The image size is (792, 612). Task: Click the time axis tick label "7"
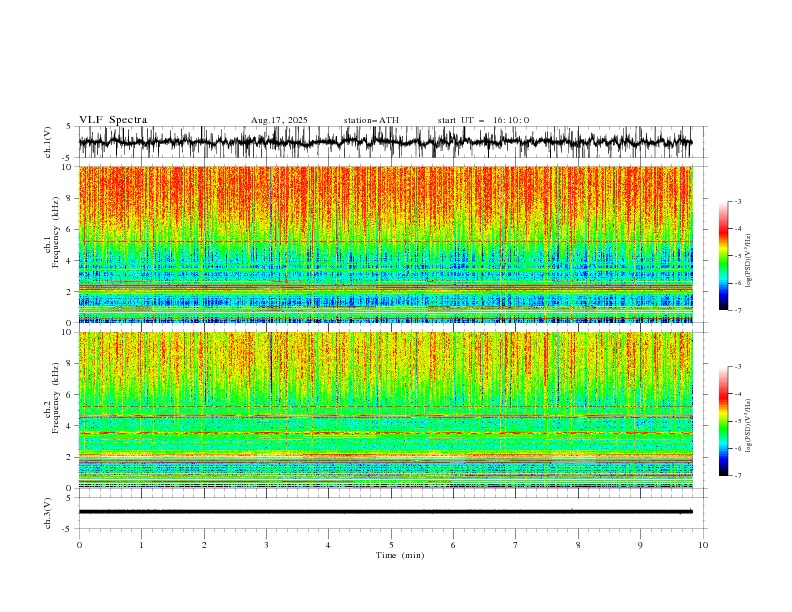pos(516,545)
